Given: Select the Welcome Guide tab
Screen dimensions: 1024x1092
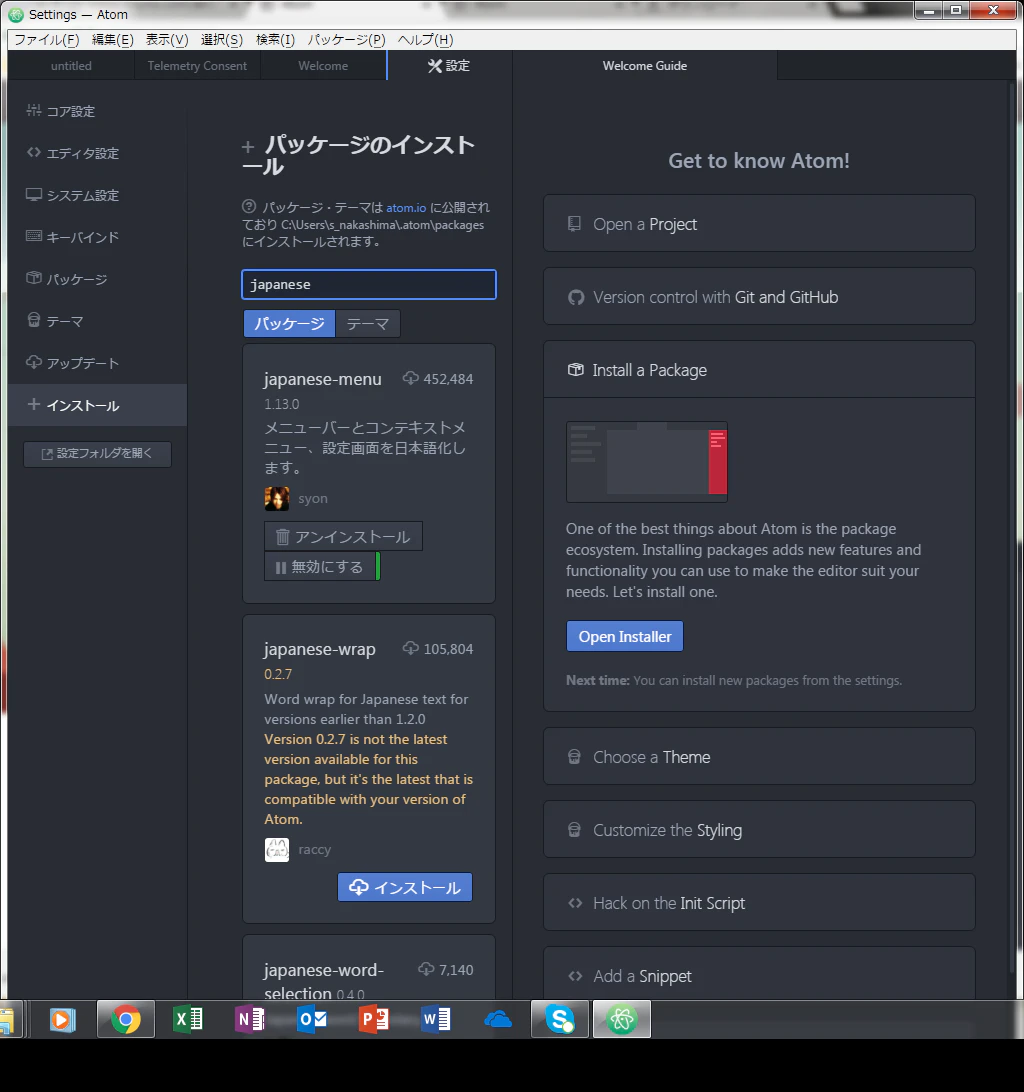Looking at the screenshot, I should (645, 65).
